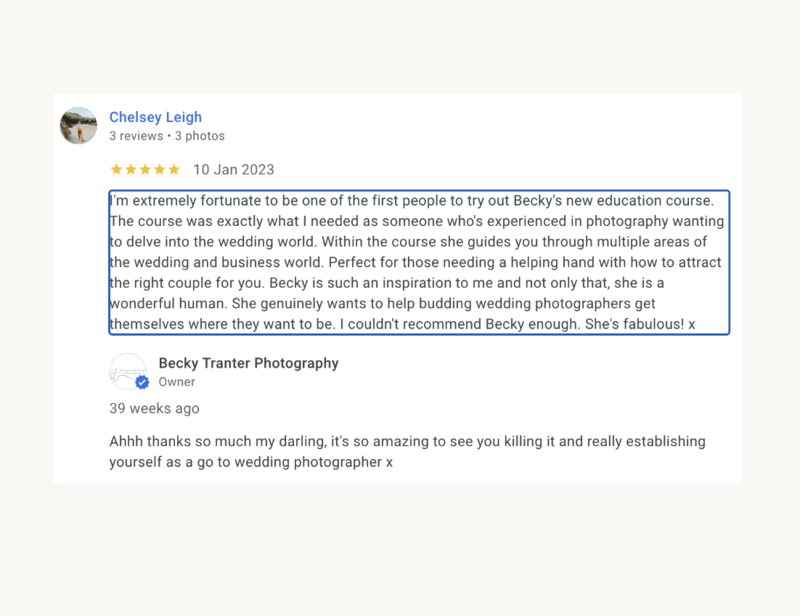800x616 pixels.
Task: Click 'yourself as a go to wedding photographer'
Action: pos(245,462)
